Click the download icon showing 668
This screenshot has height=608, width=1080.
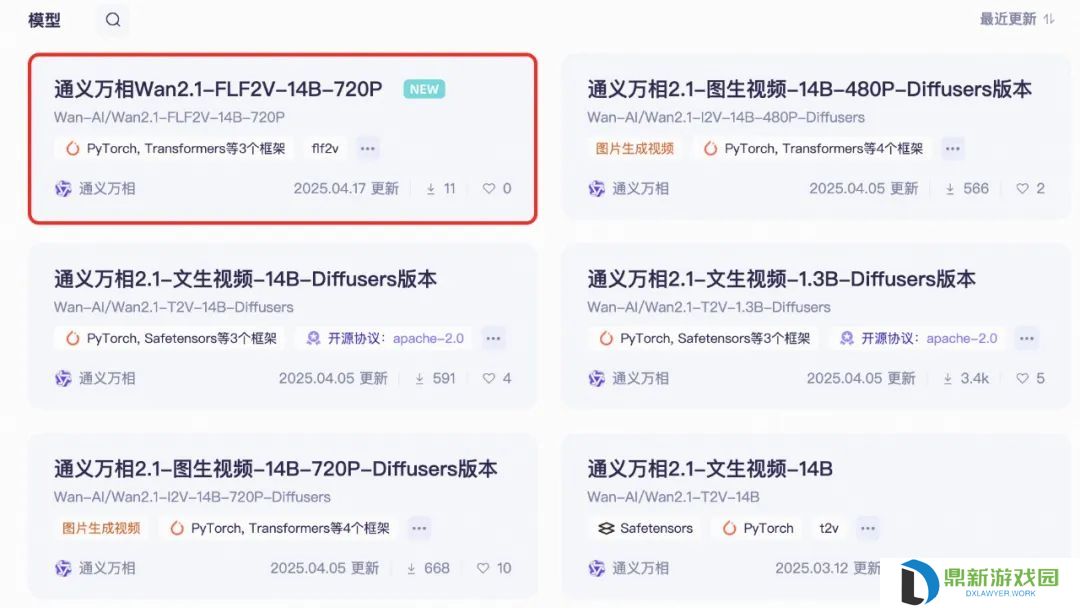coord(411,569)
